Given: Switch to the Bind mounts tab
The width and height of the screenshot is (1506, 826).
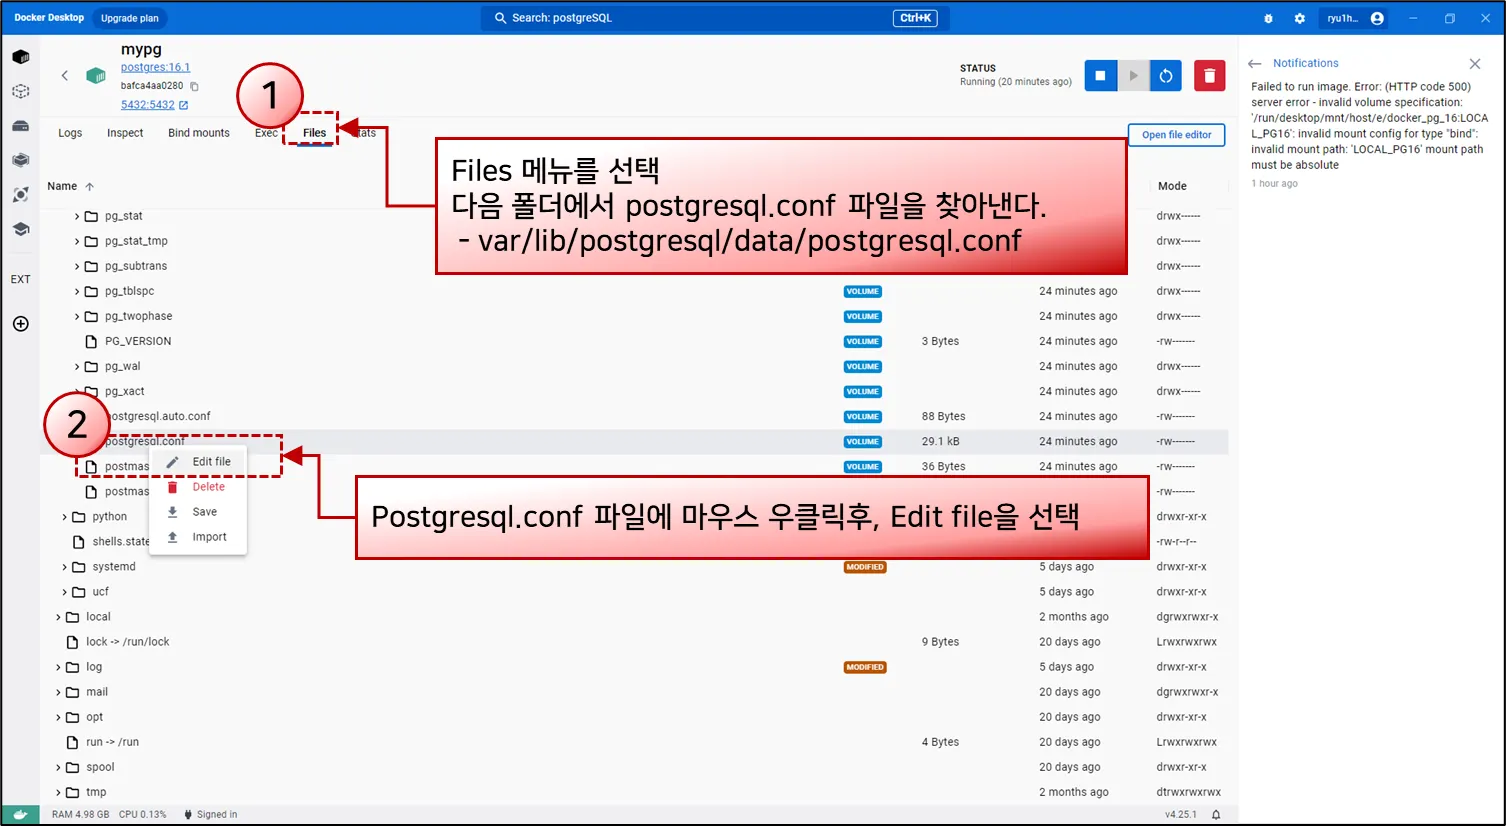Looking at the screenshot, I should 199,133.
